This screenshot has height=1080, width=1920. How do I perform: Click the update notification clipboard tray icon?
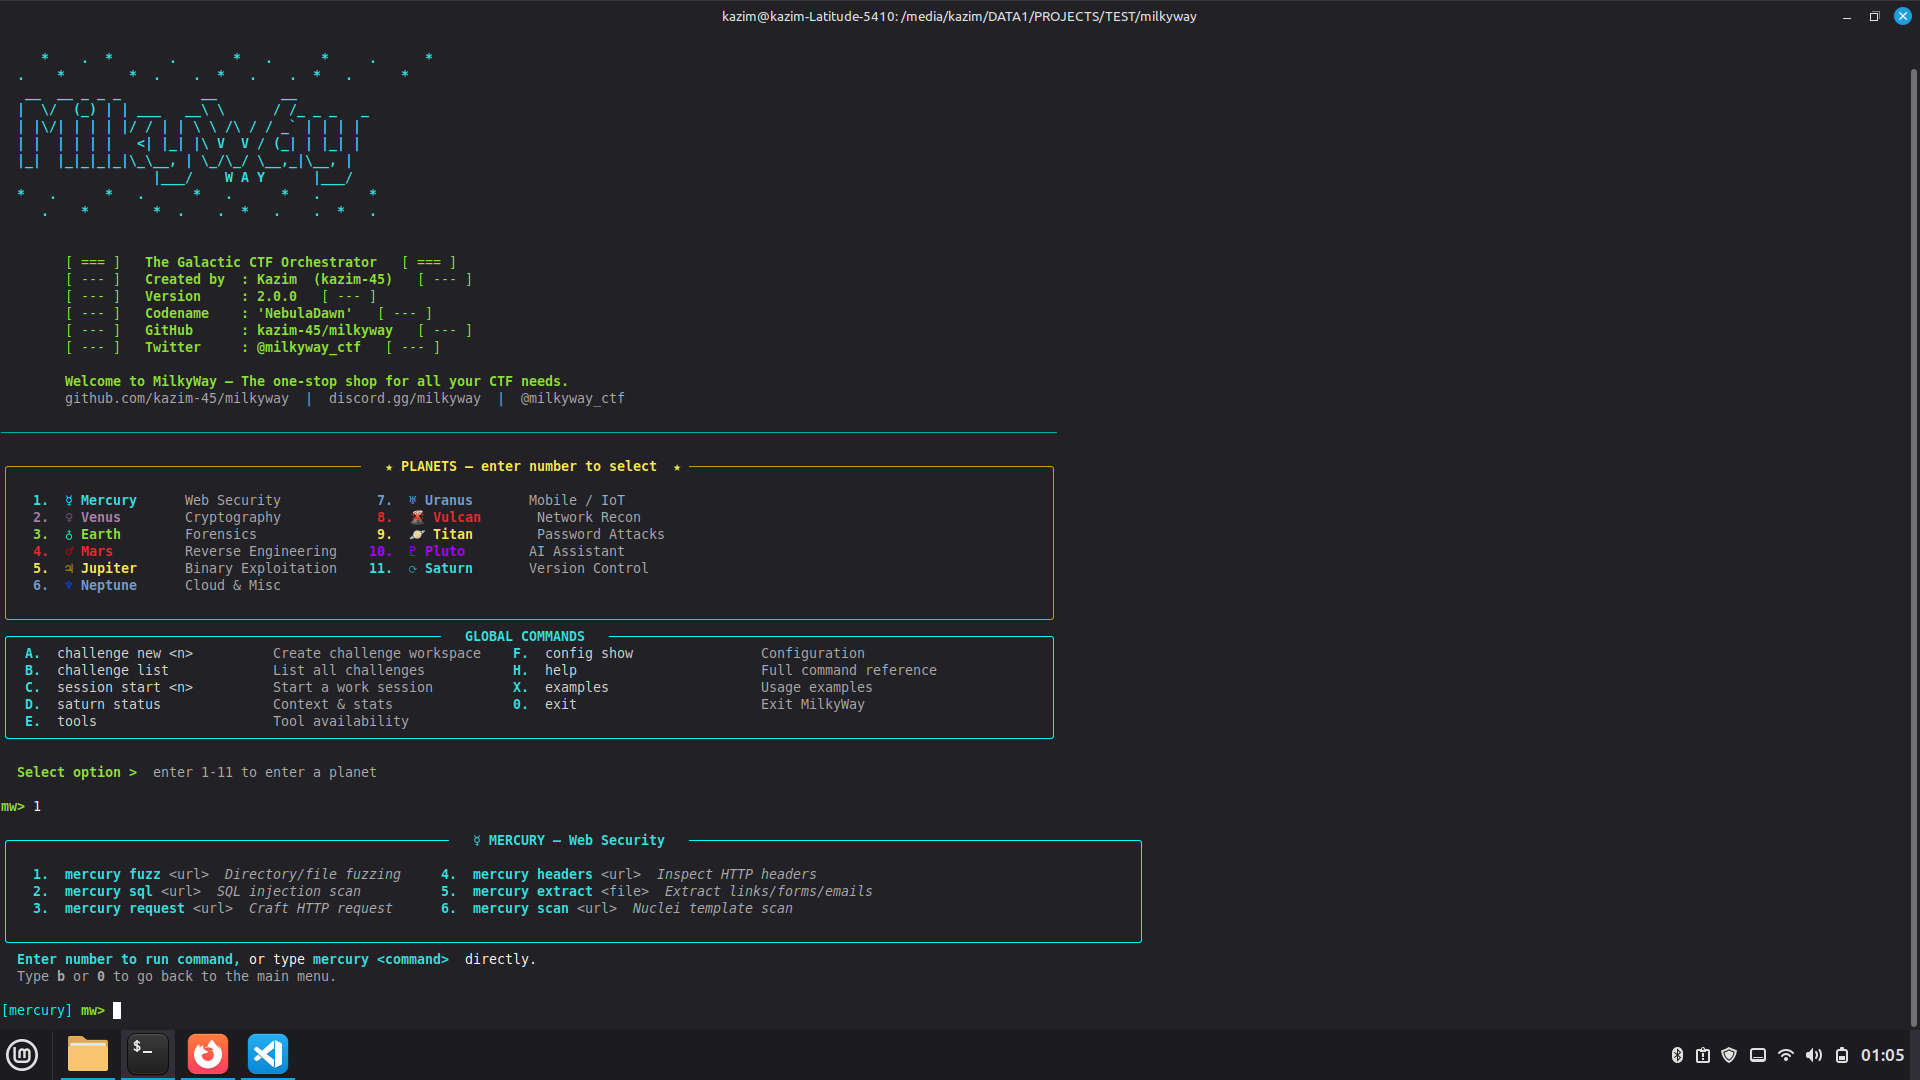coord(1703,1055)
